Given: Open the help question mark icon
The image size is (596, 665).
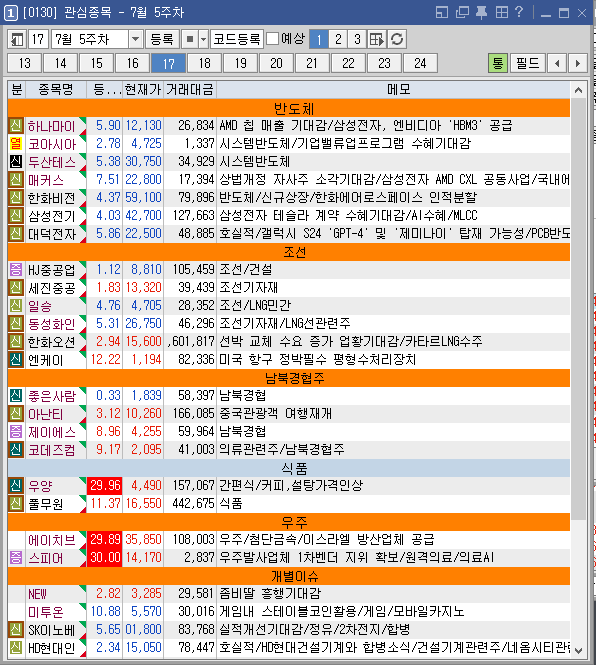Looking at the screenshot, I should coord(519,12).
